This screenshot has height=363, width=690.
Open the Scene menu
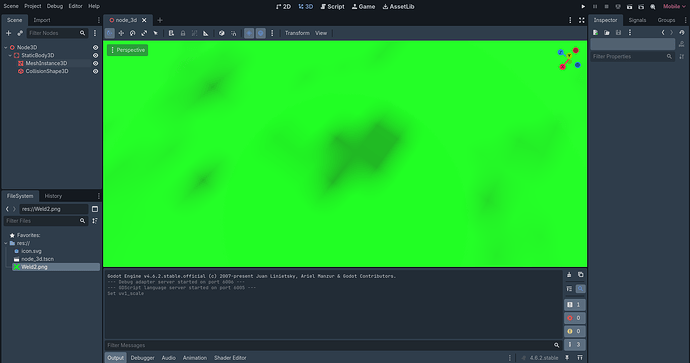(x=11, y=6)
